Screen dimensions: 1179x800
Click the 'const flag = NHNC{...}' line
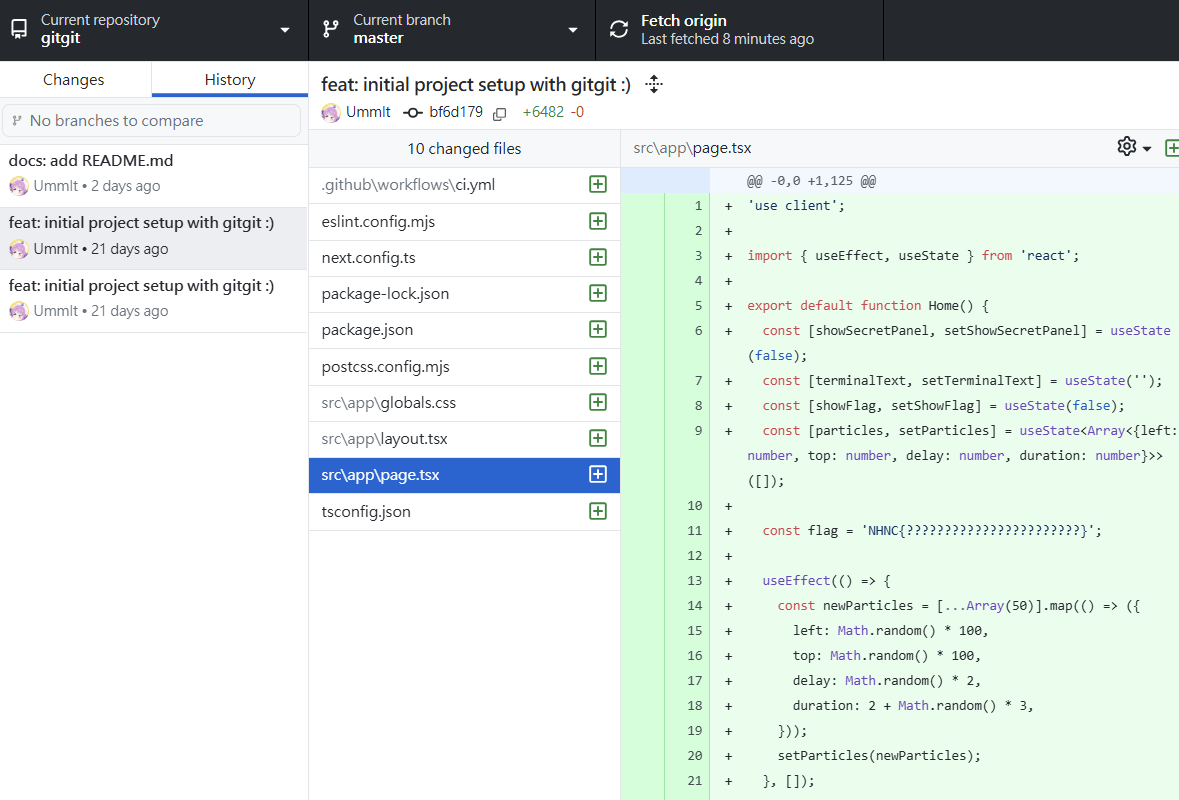point(932,531)
